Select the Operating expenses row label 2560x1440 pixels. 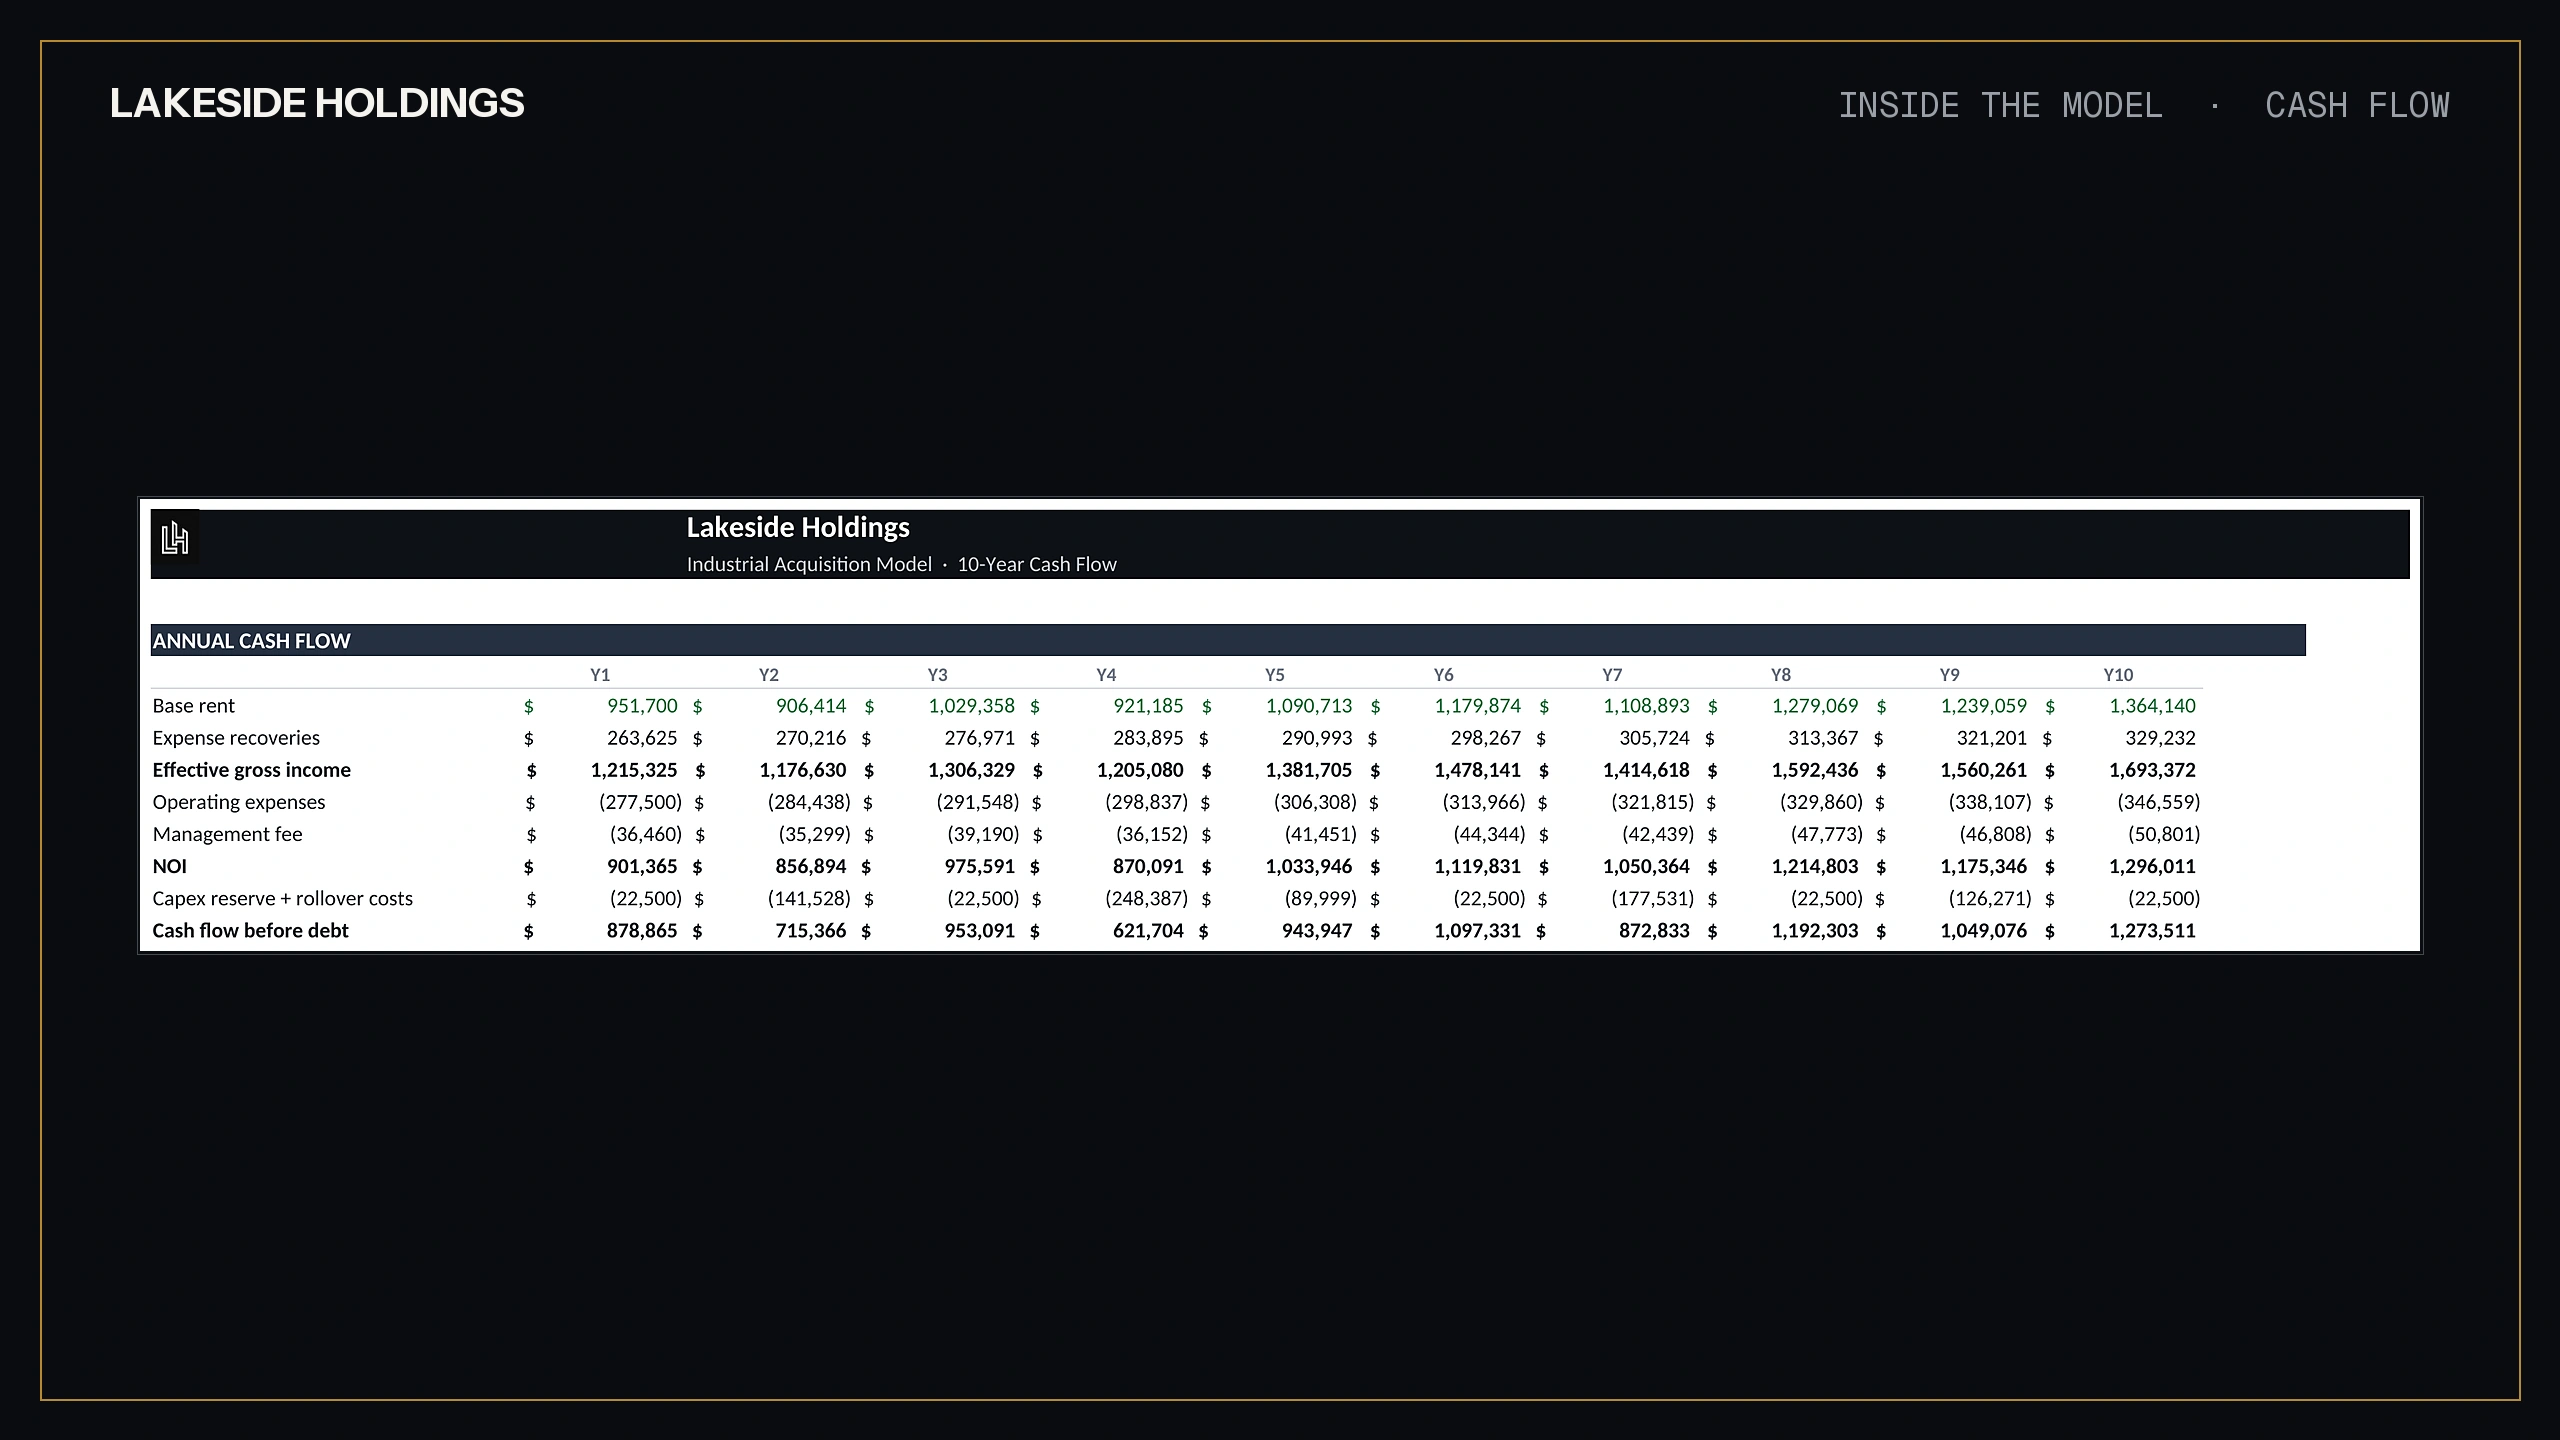(x=238, y=802)
